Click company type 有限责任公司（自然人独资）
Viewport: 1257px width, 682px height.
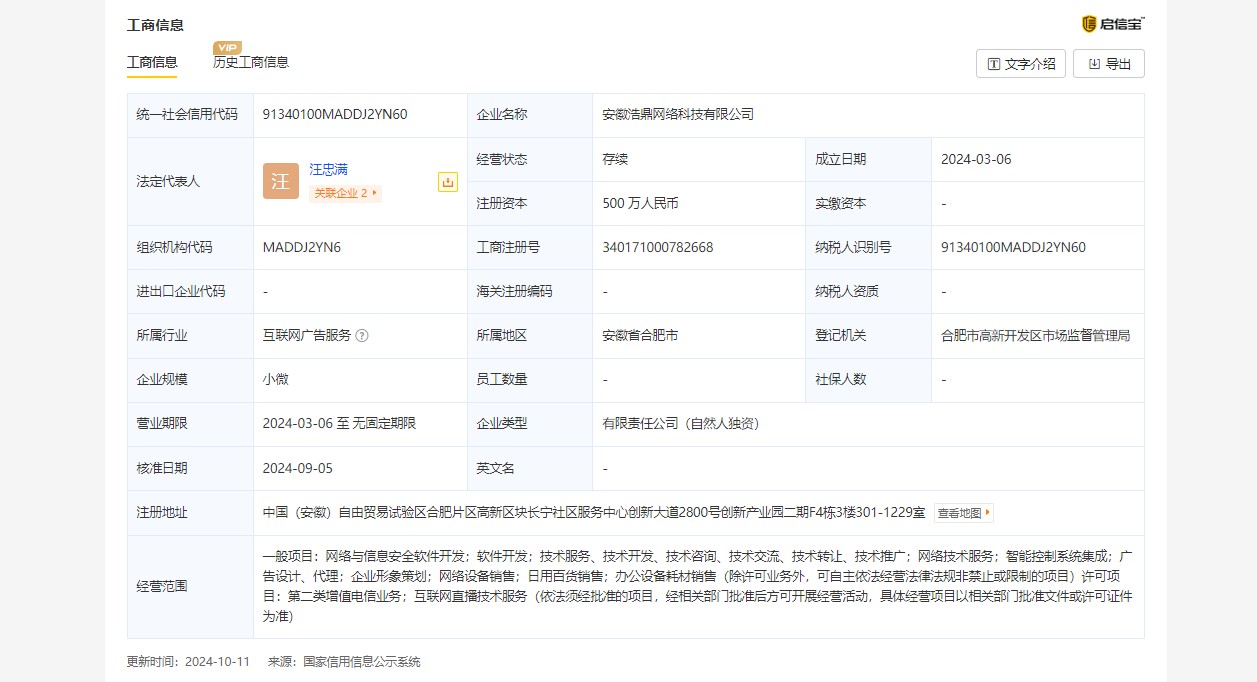point(684,424)
